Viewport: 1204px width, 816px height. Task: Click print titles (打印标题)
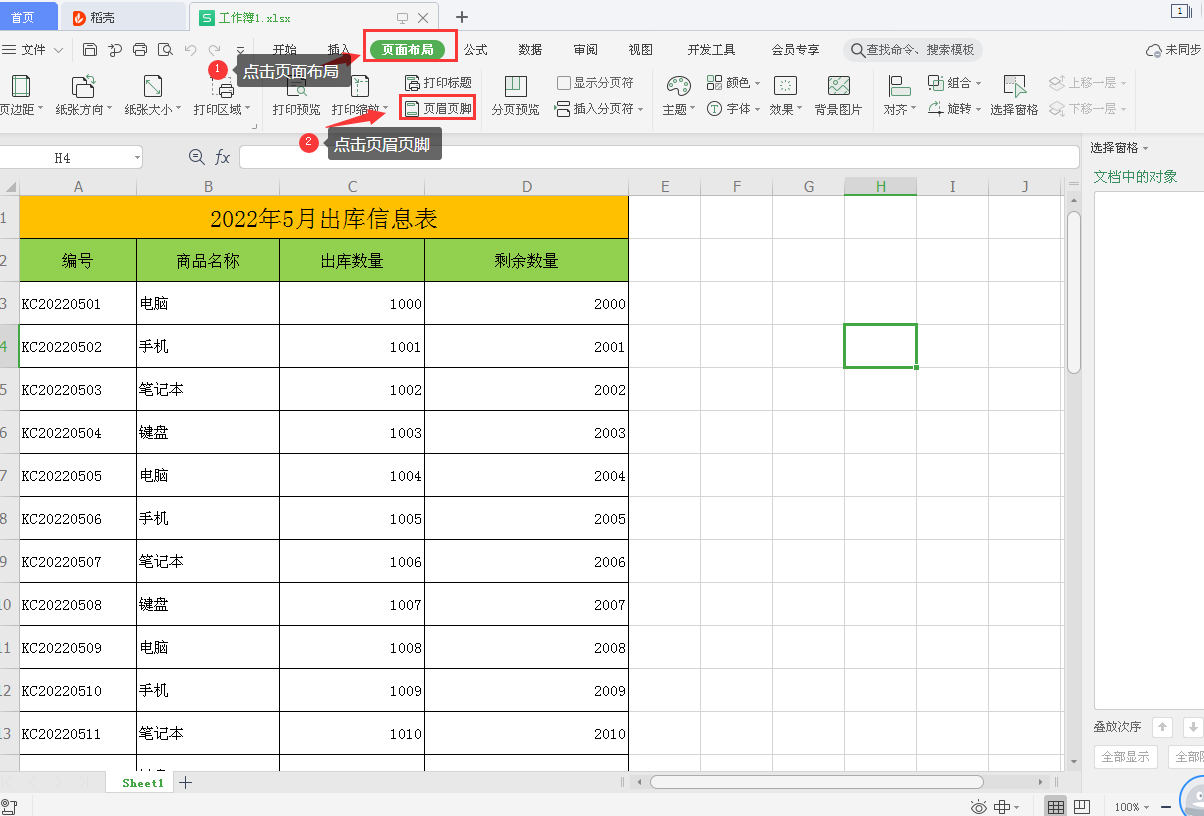(x=438, y=82)
